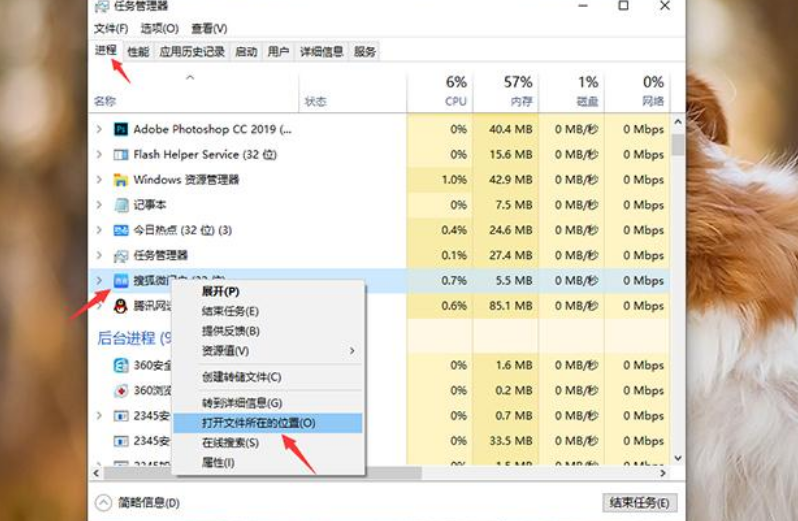Click the 任务管理器 process row icon
The image size is (798, 521).
click(121, 255)
